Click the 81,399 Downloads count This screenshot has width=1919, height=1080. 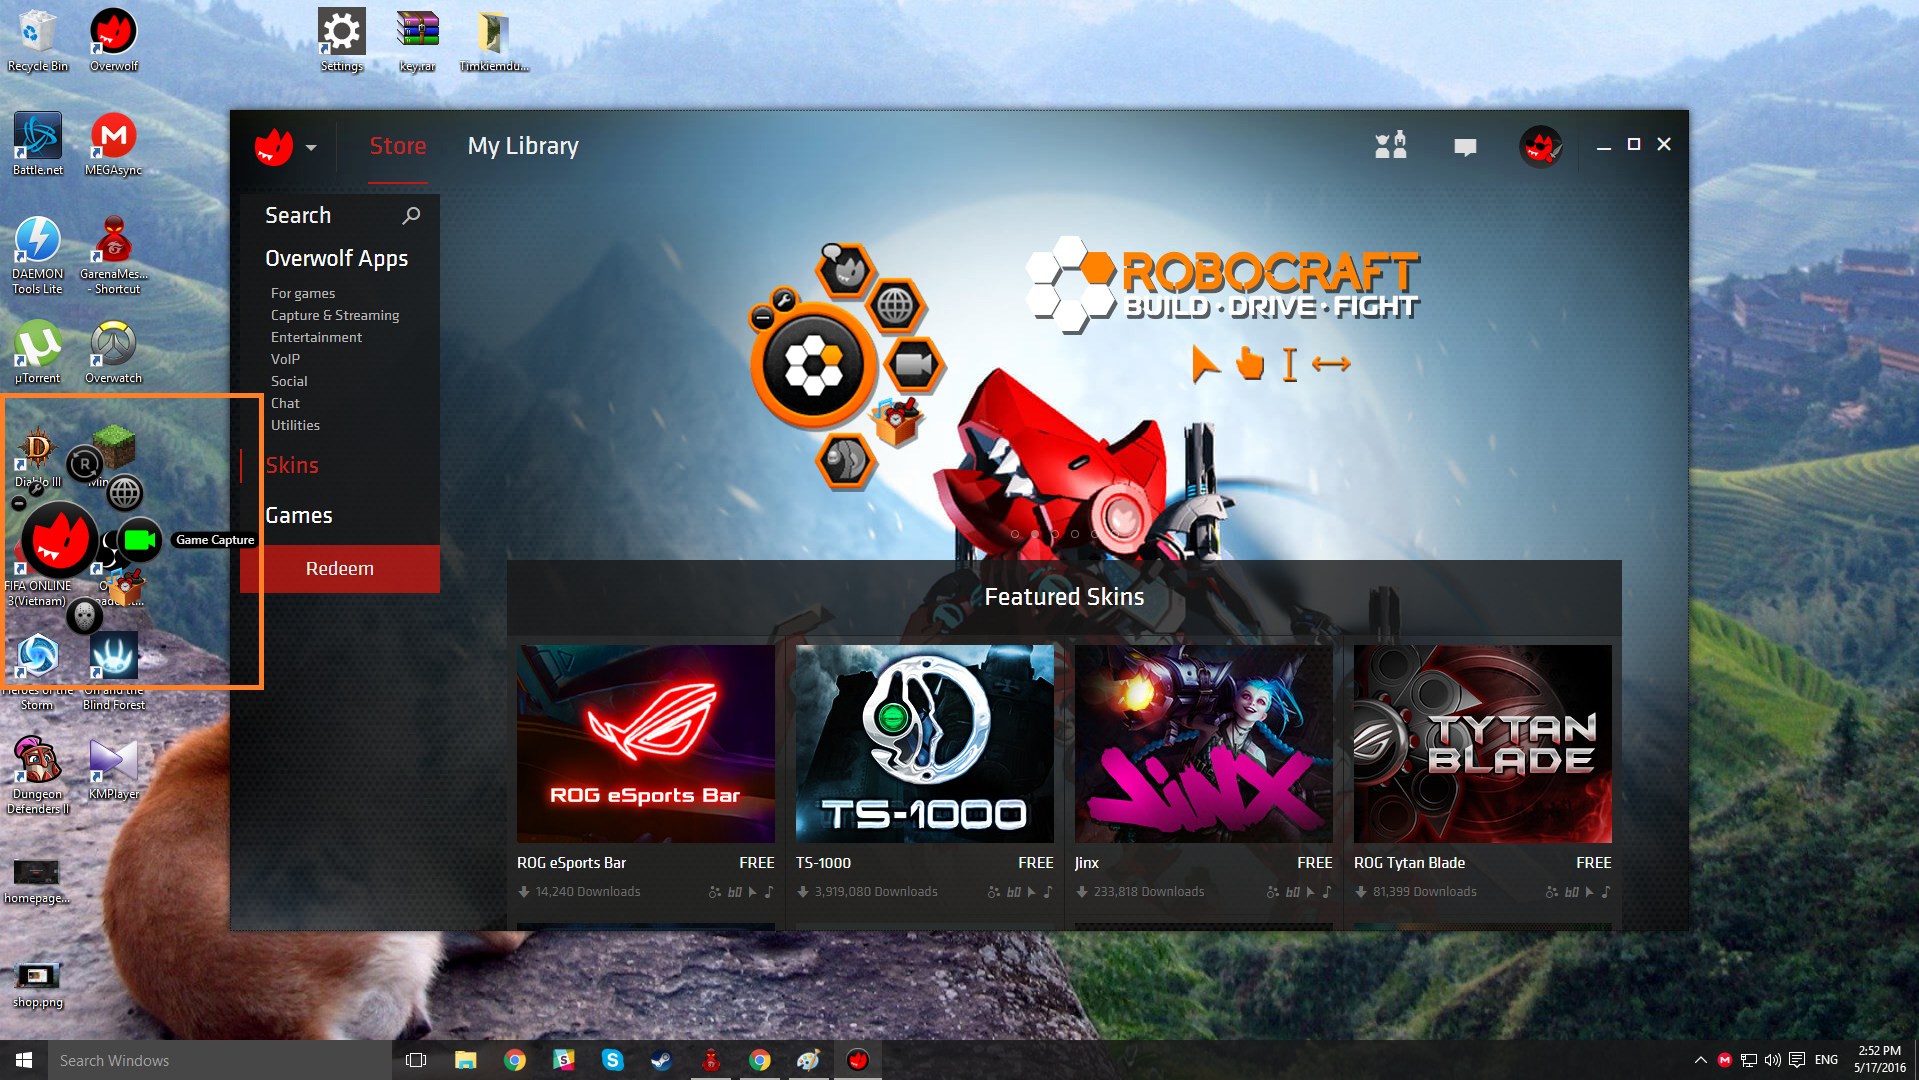point(1424,891)
